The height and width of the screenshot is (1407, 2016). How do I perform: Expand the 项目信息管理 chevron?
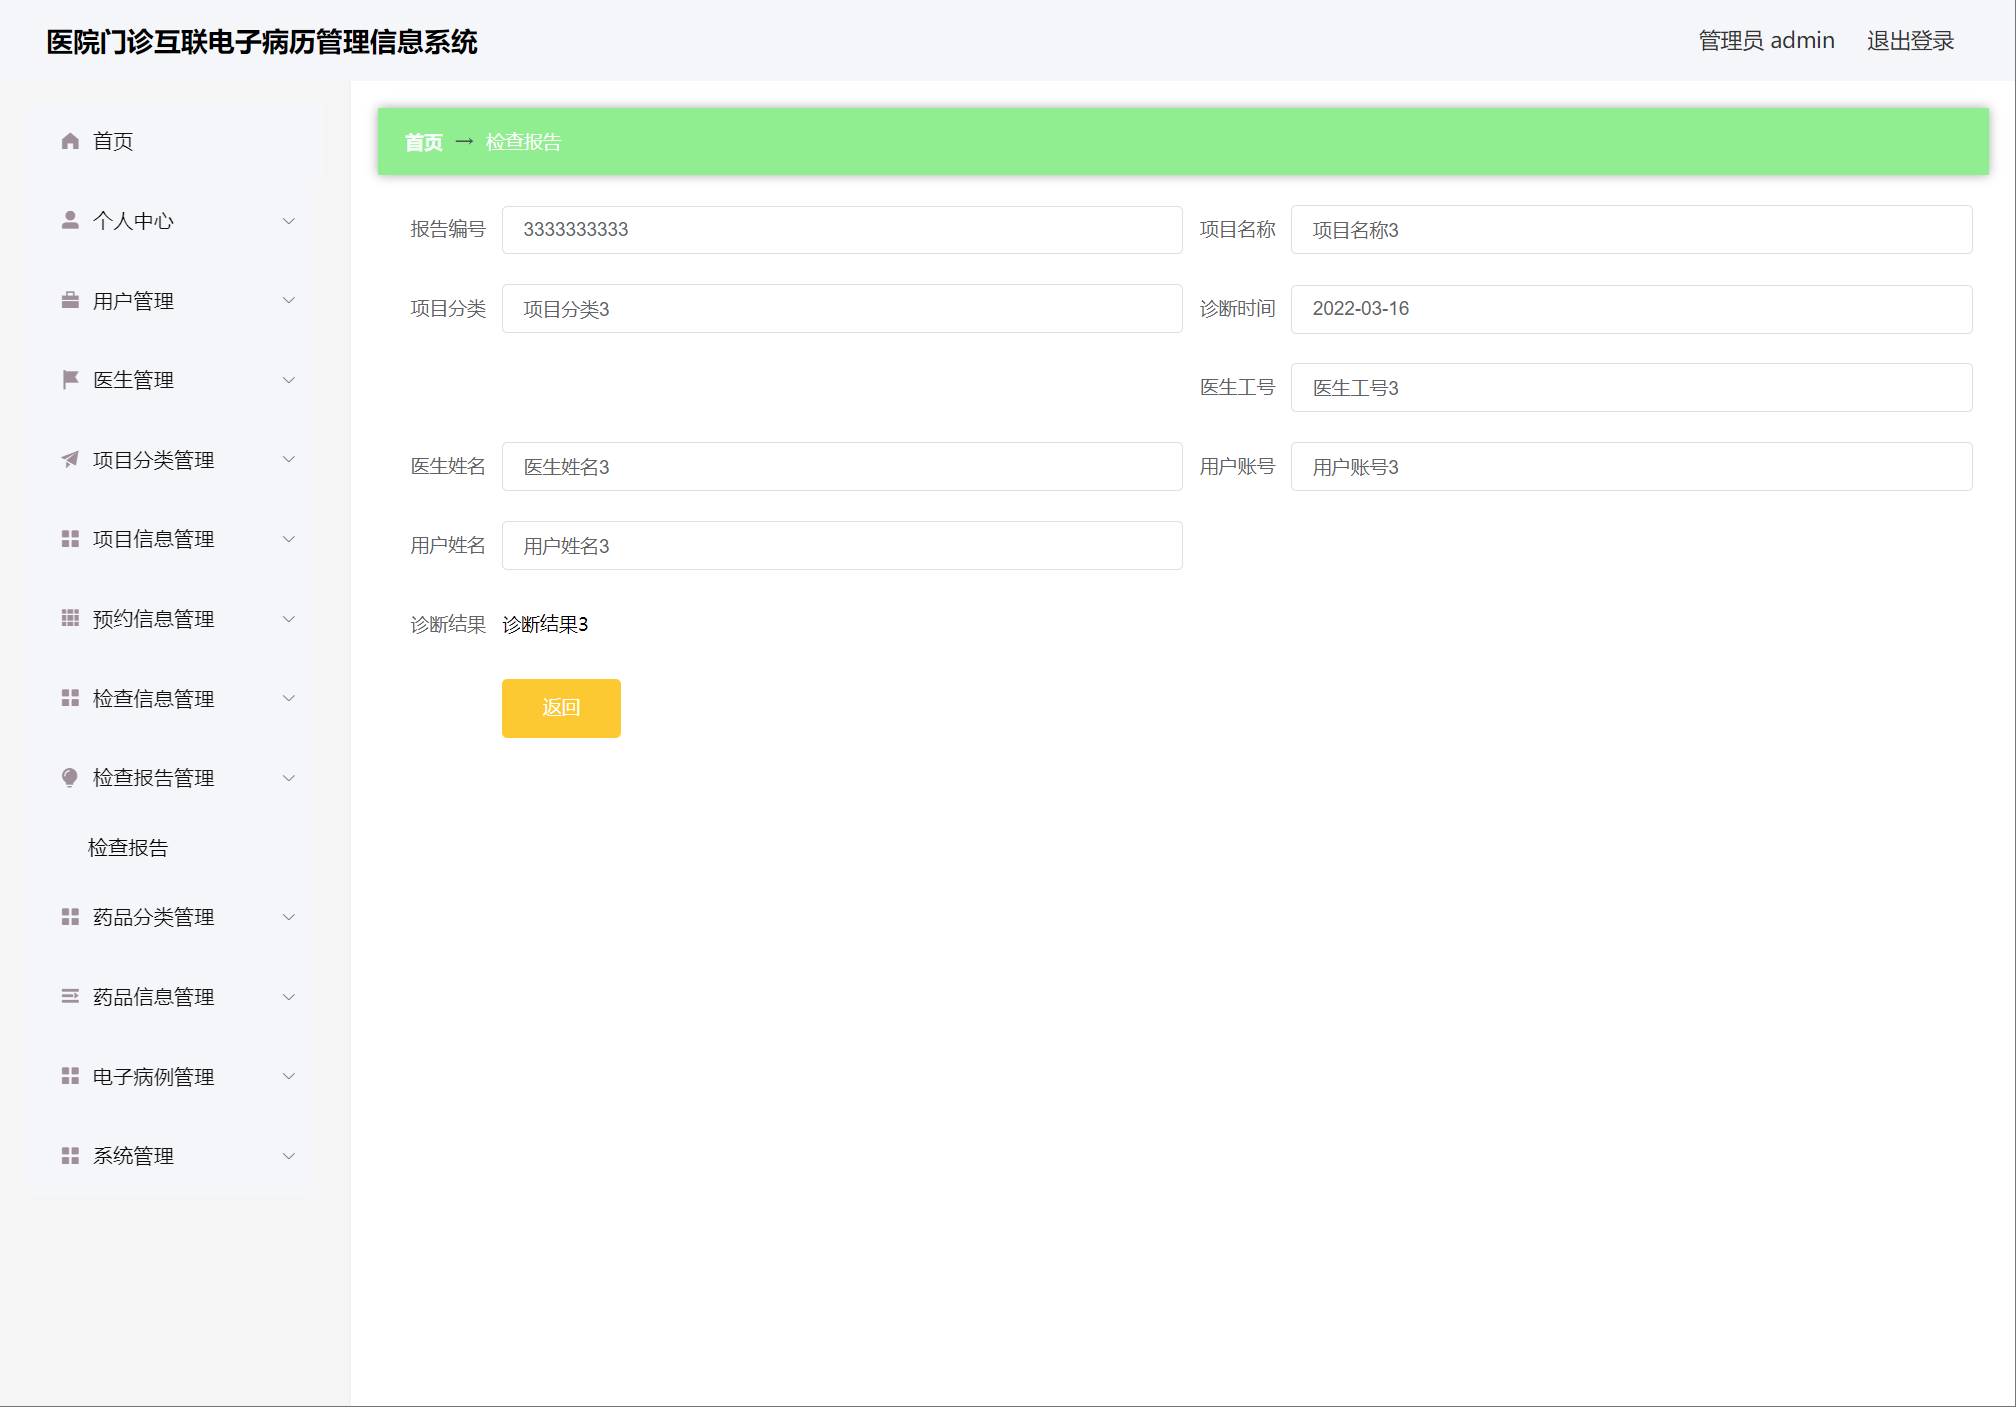tap(289, 539)
